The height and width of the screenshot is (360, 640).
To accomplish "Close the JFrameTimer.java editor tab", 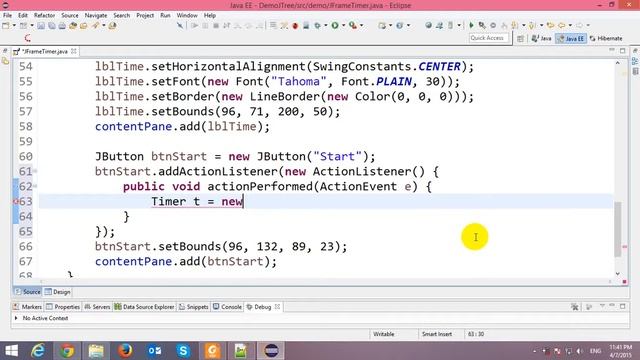I will [x=74, y=51].
